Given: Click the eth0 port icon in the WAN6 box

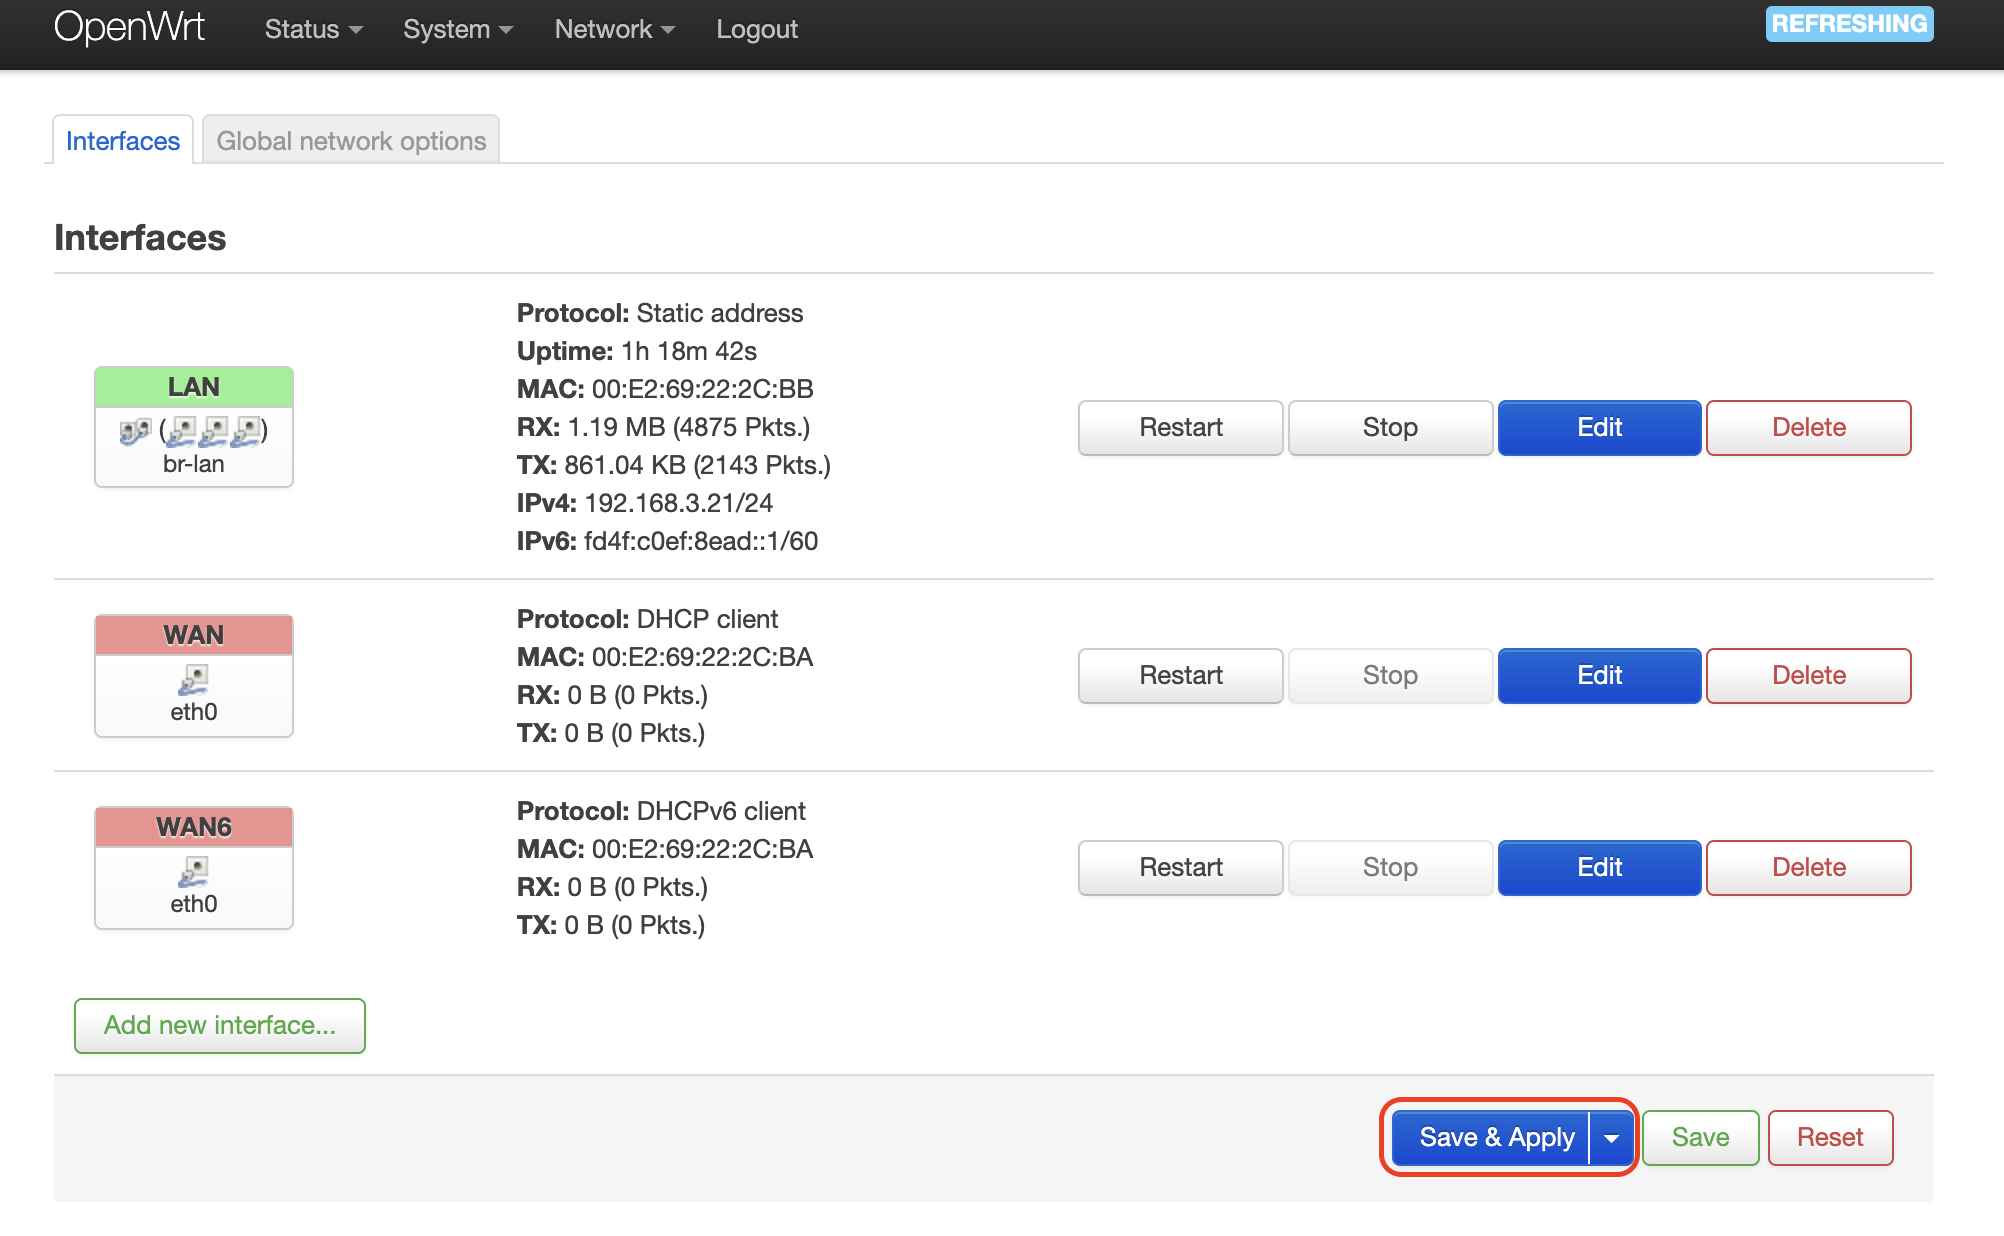Looking at the screenshot, I should click(193, 872).
